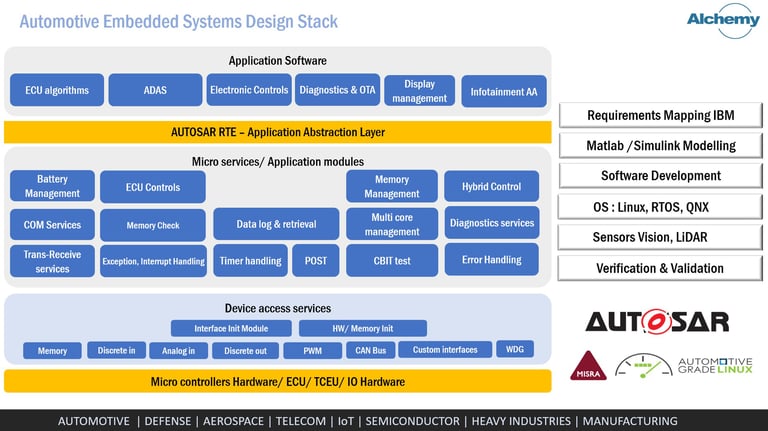
Task: Click the Alchemy logo
Action: pyautogui.click(x=723, y=21)
